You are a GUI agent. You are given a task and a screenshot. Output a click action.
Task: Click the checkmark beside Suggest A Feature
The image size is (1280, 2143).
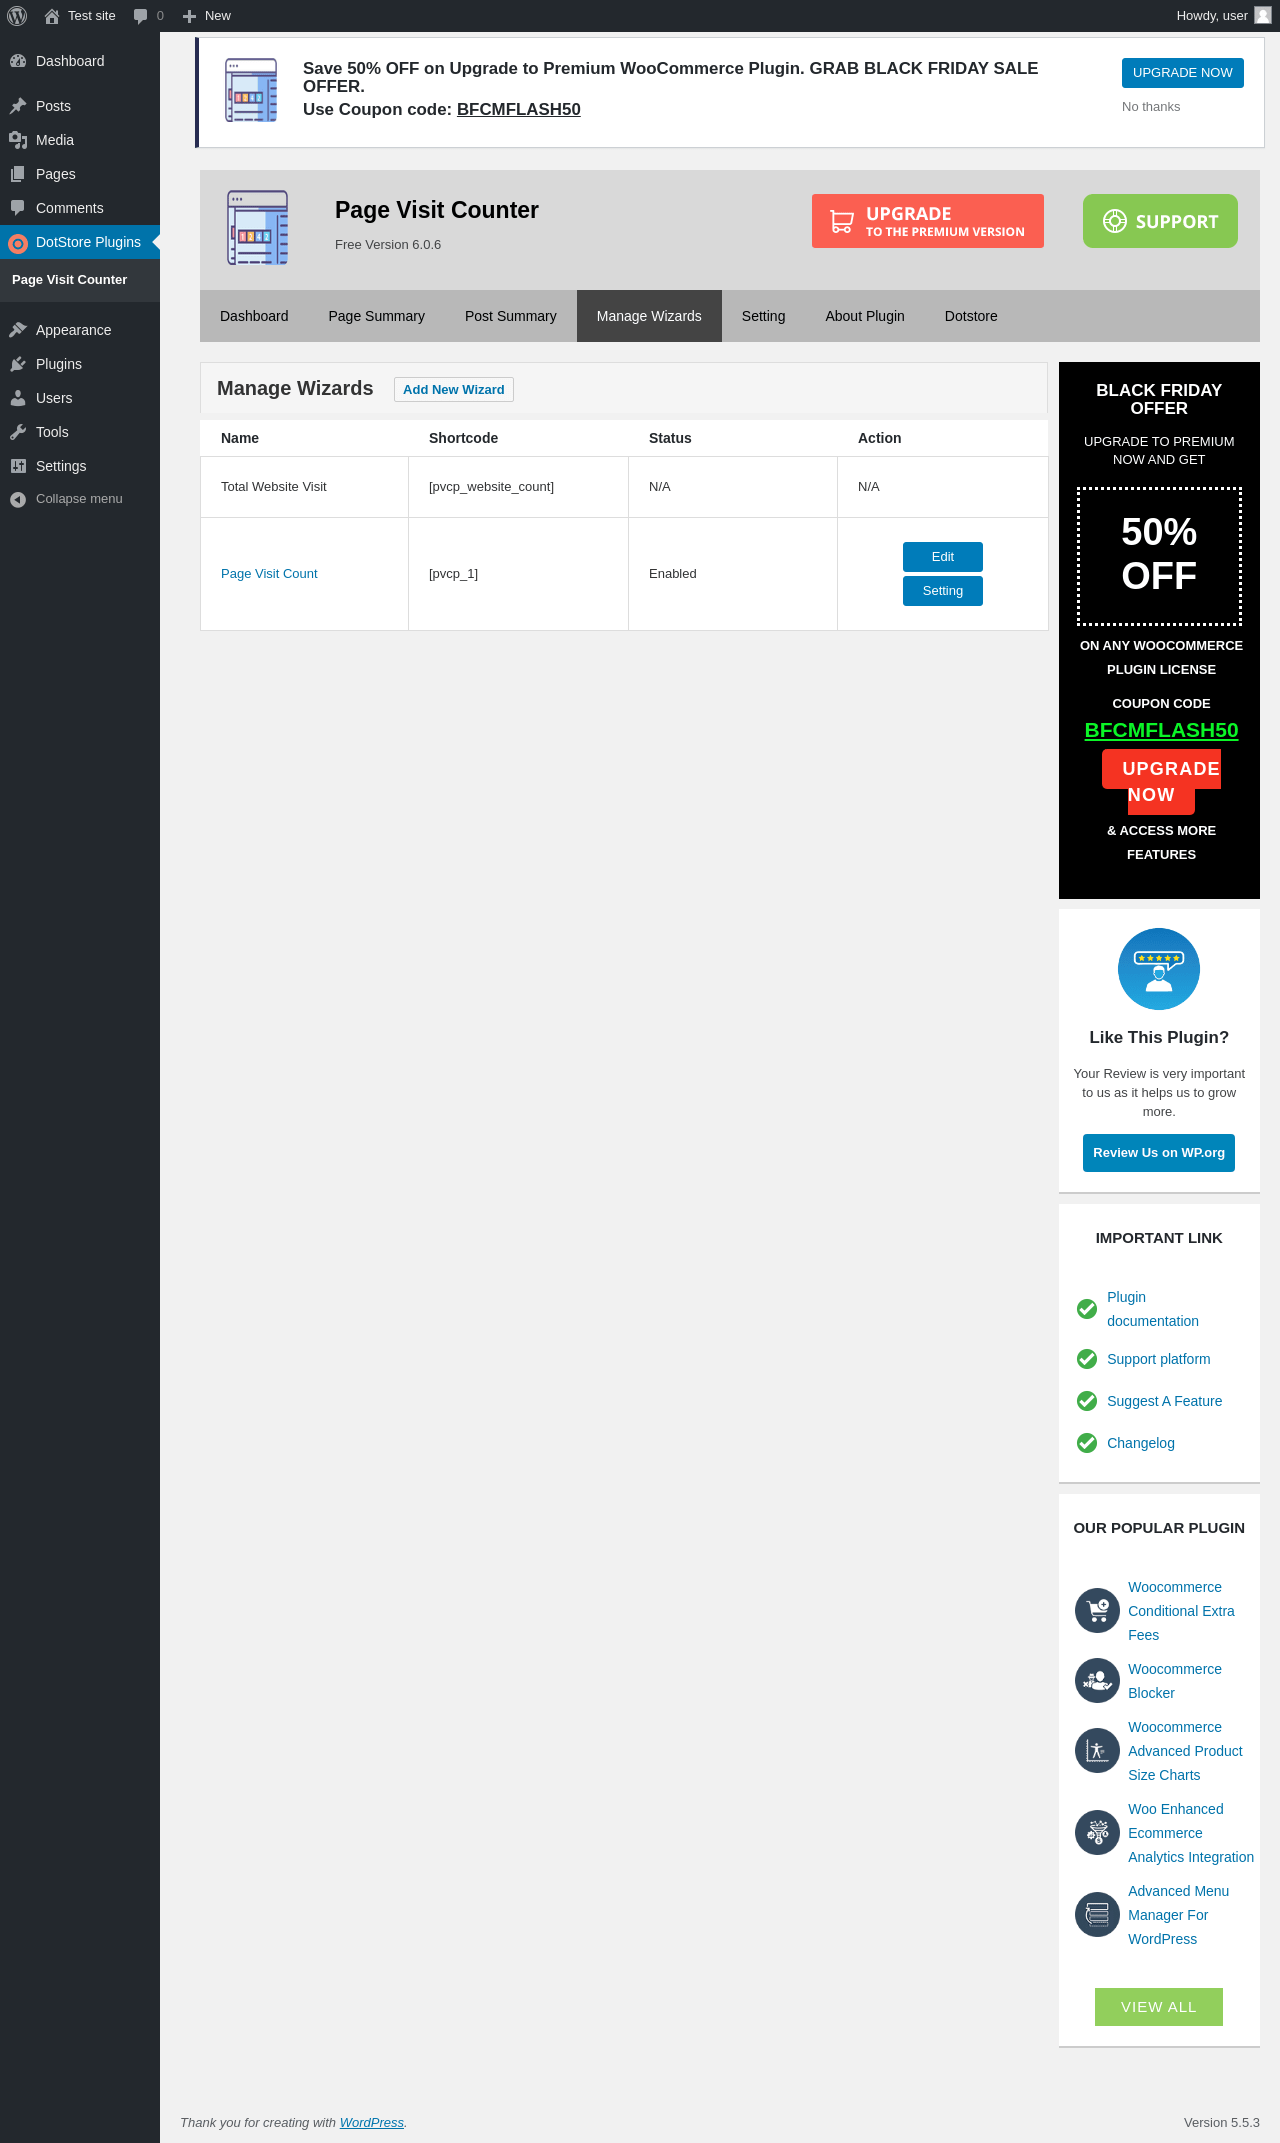pos(1087,1401)
